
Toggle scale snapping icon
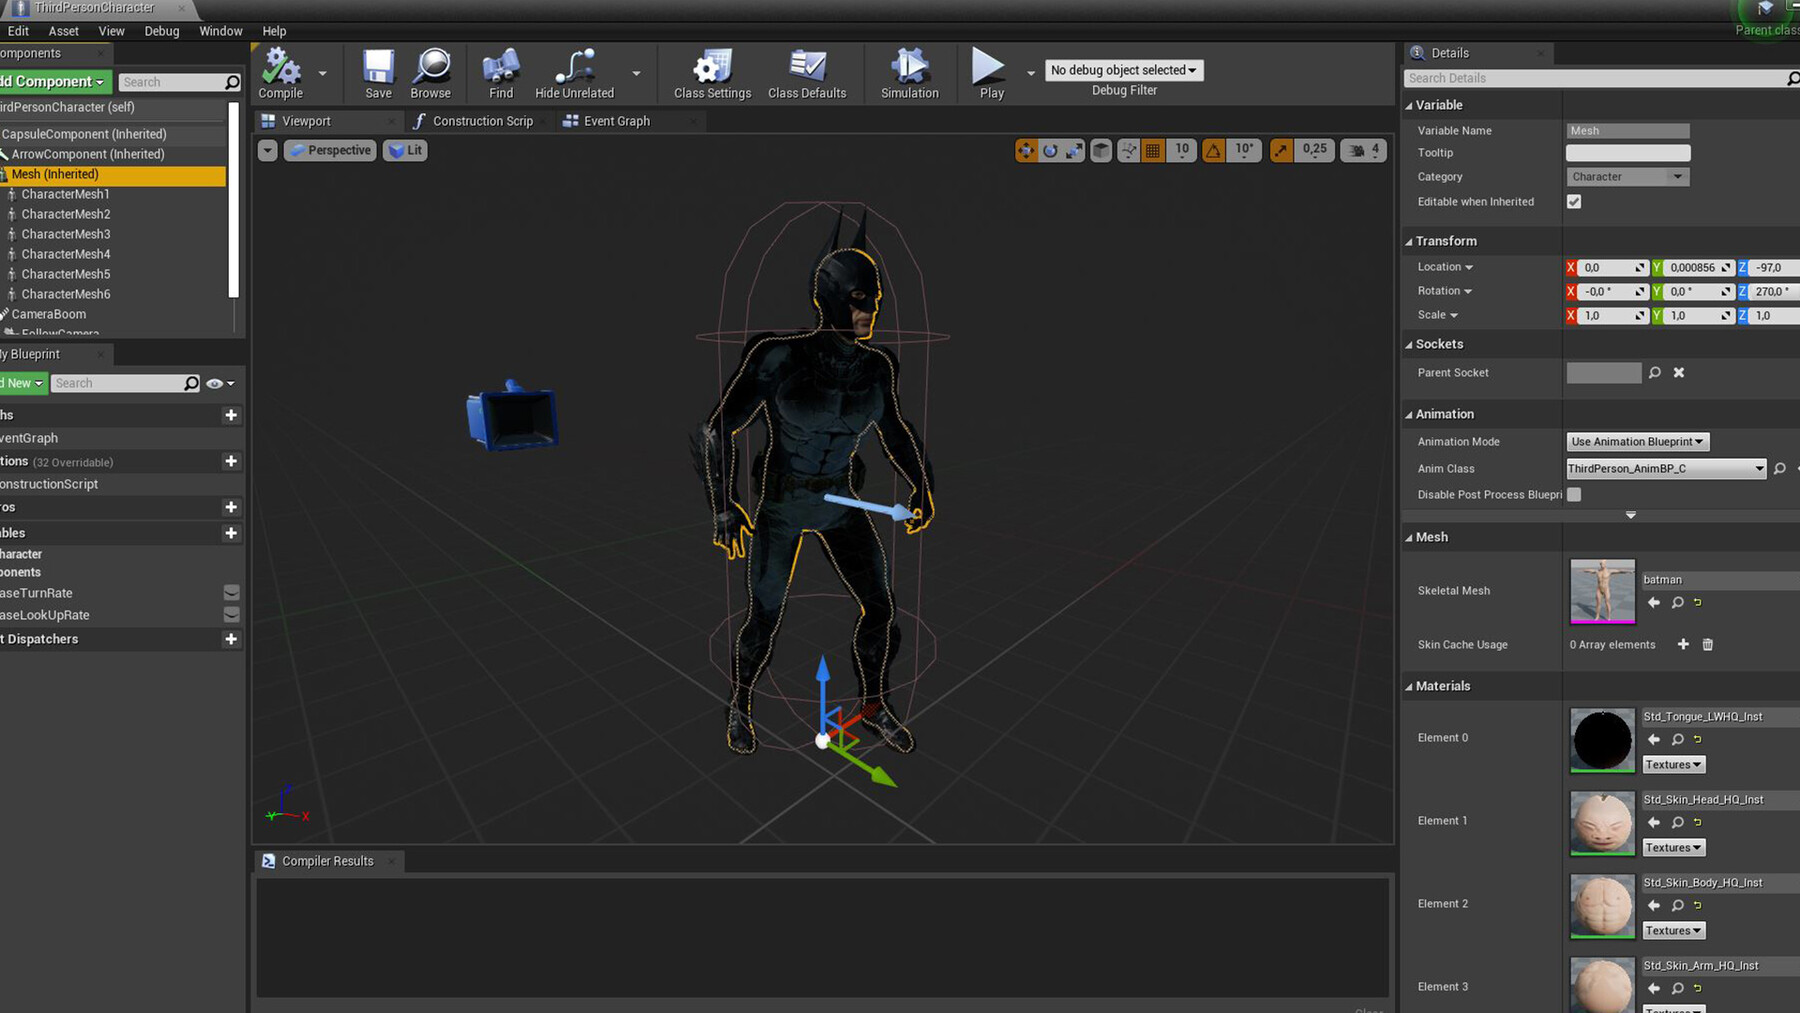point(1281,151)
